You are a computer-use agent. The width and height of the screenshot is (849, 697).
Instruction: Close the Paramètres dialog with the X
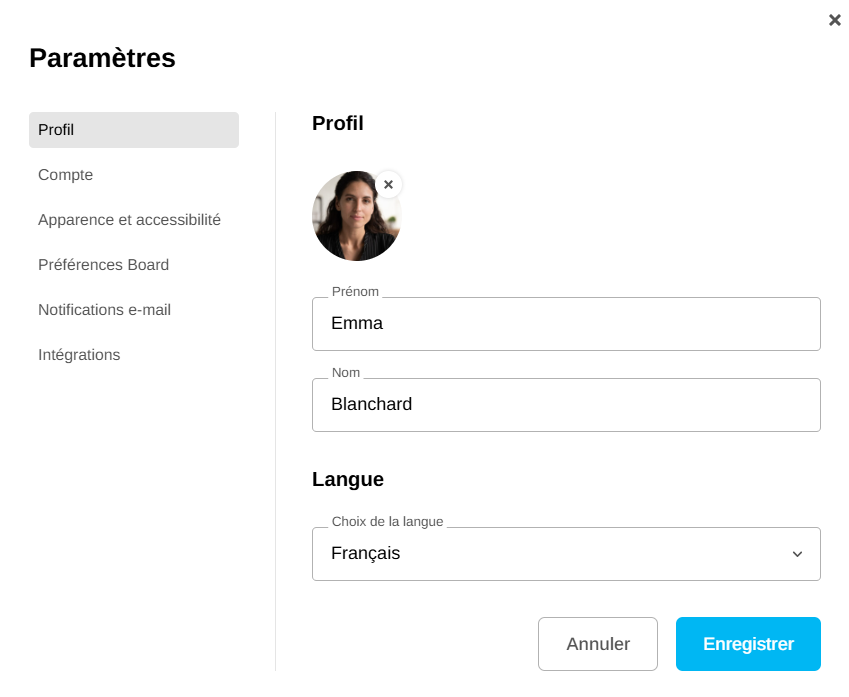[835, 20]
